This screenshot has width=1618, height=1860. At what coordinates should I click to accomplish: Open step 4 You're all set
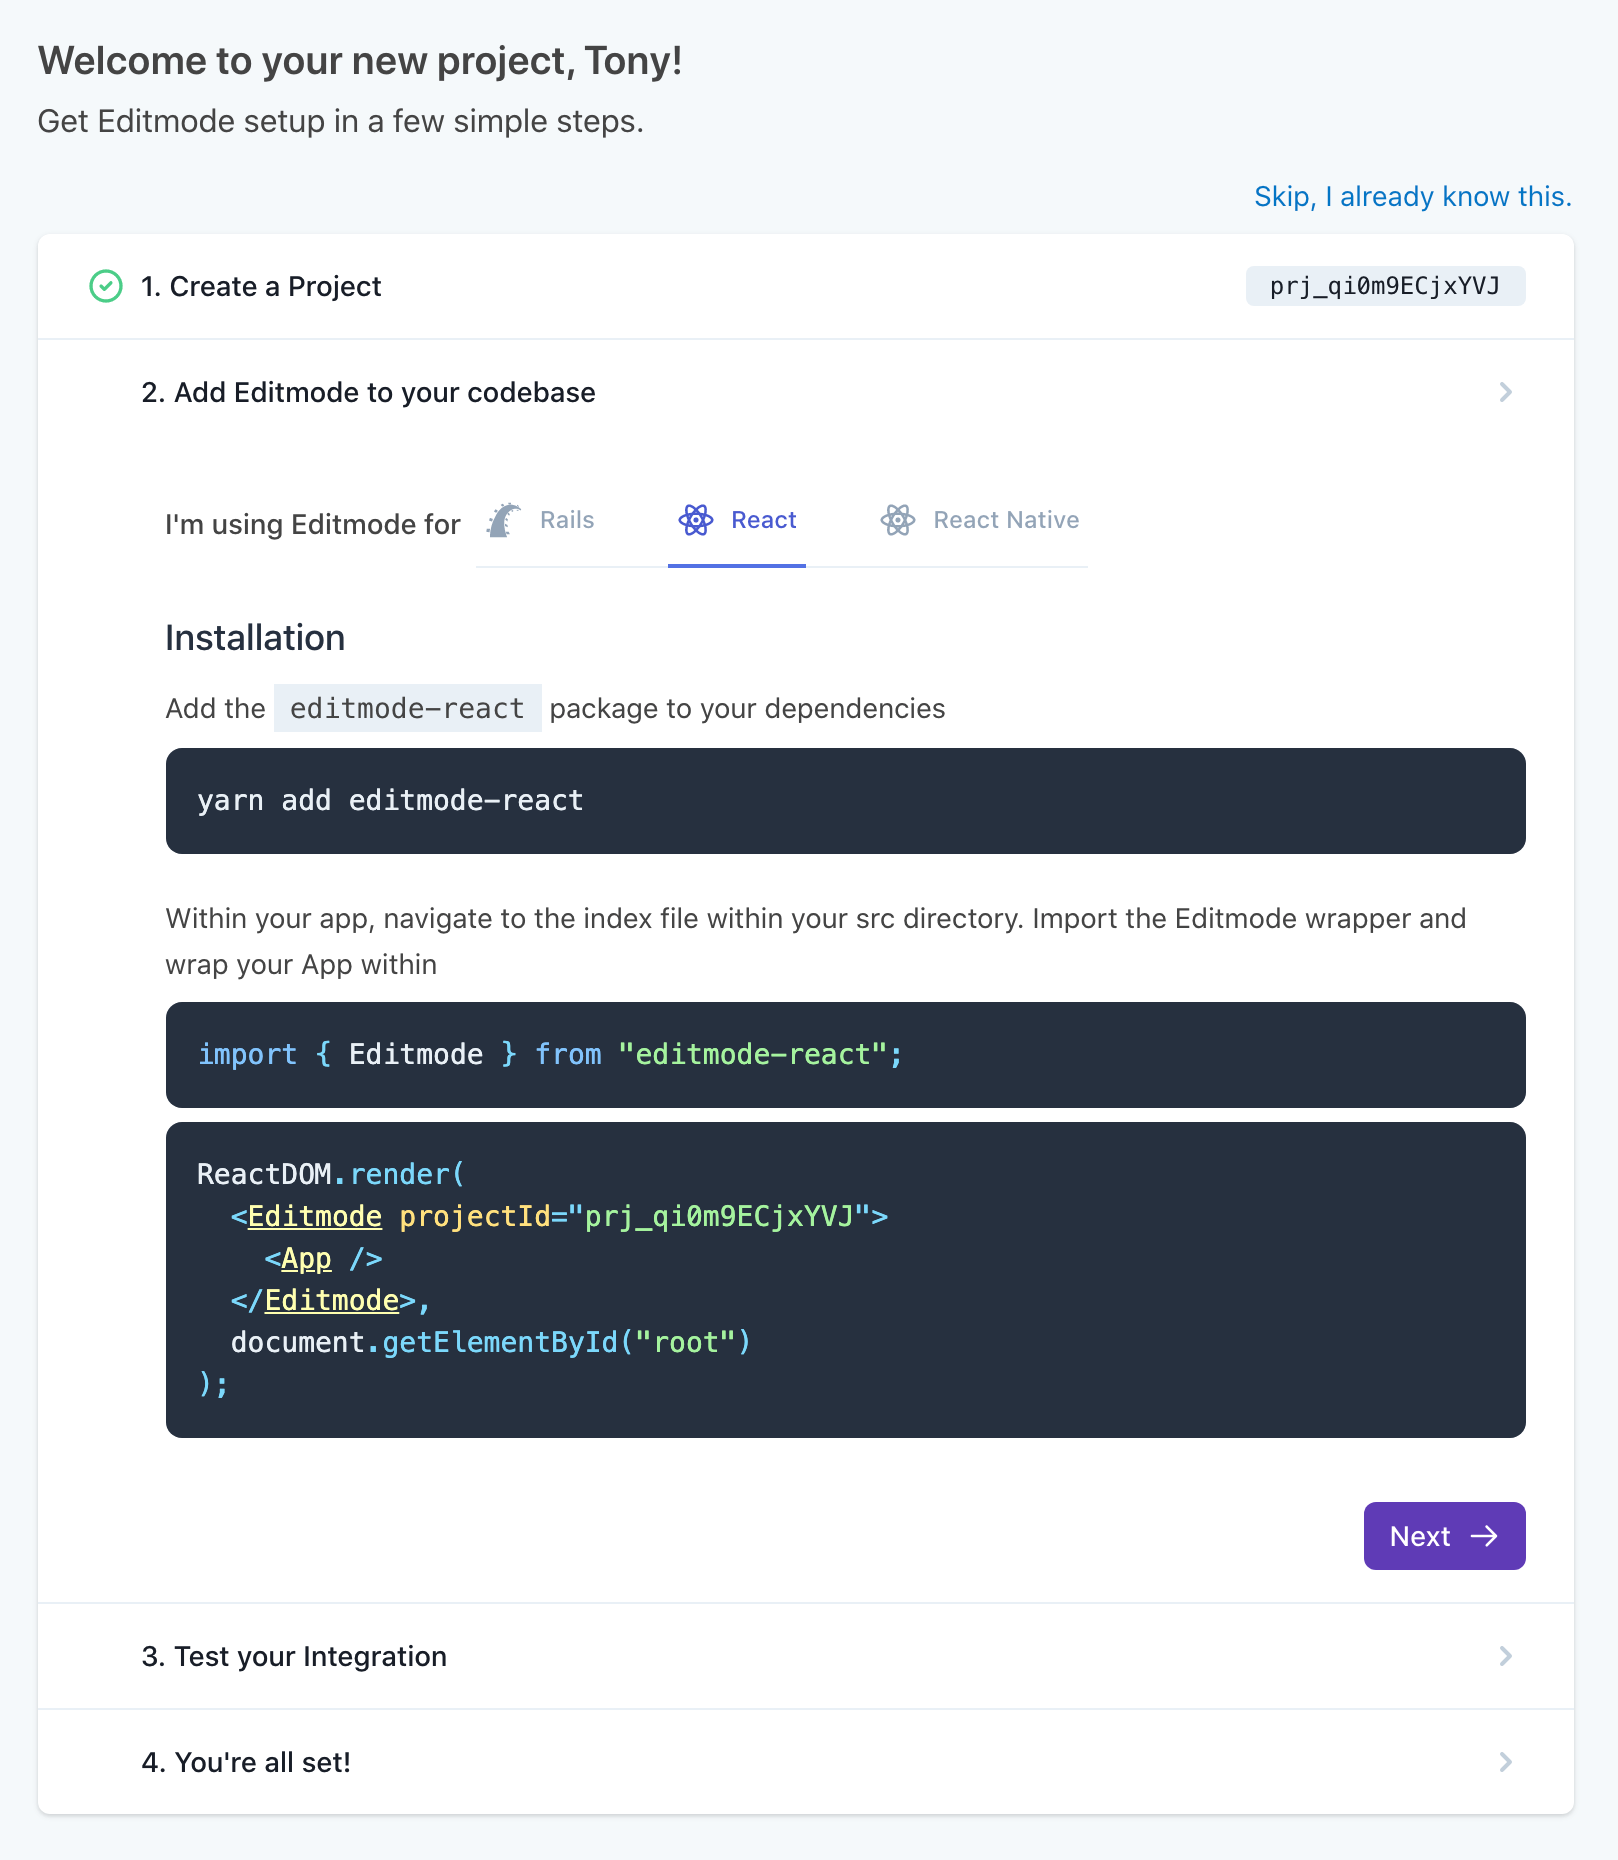(x=246, y=1762)
